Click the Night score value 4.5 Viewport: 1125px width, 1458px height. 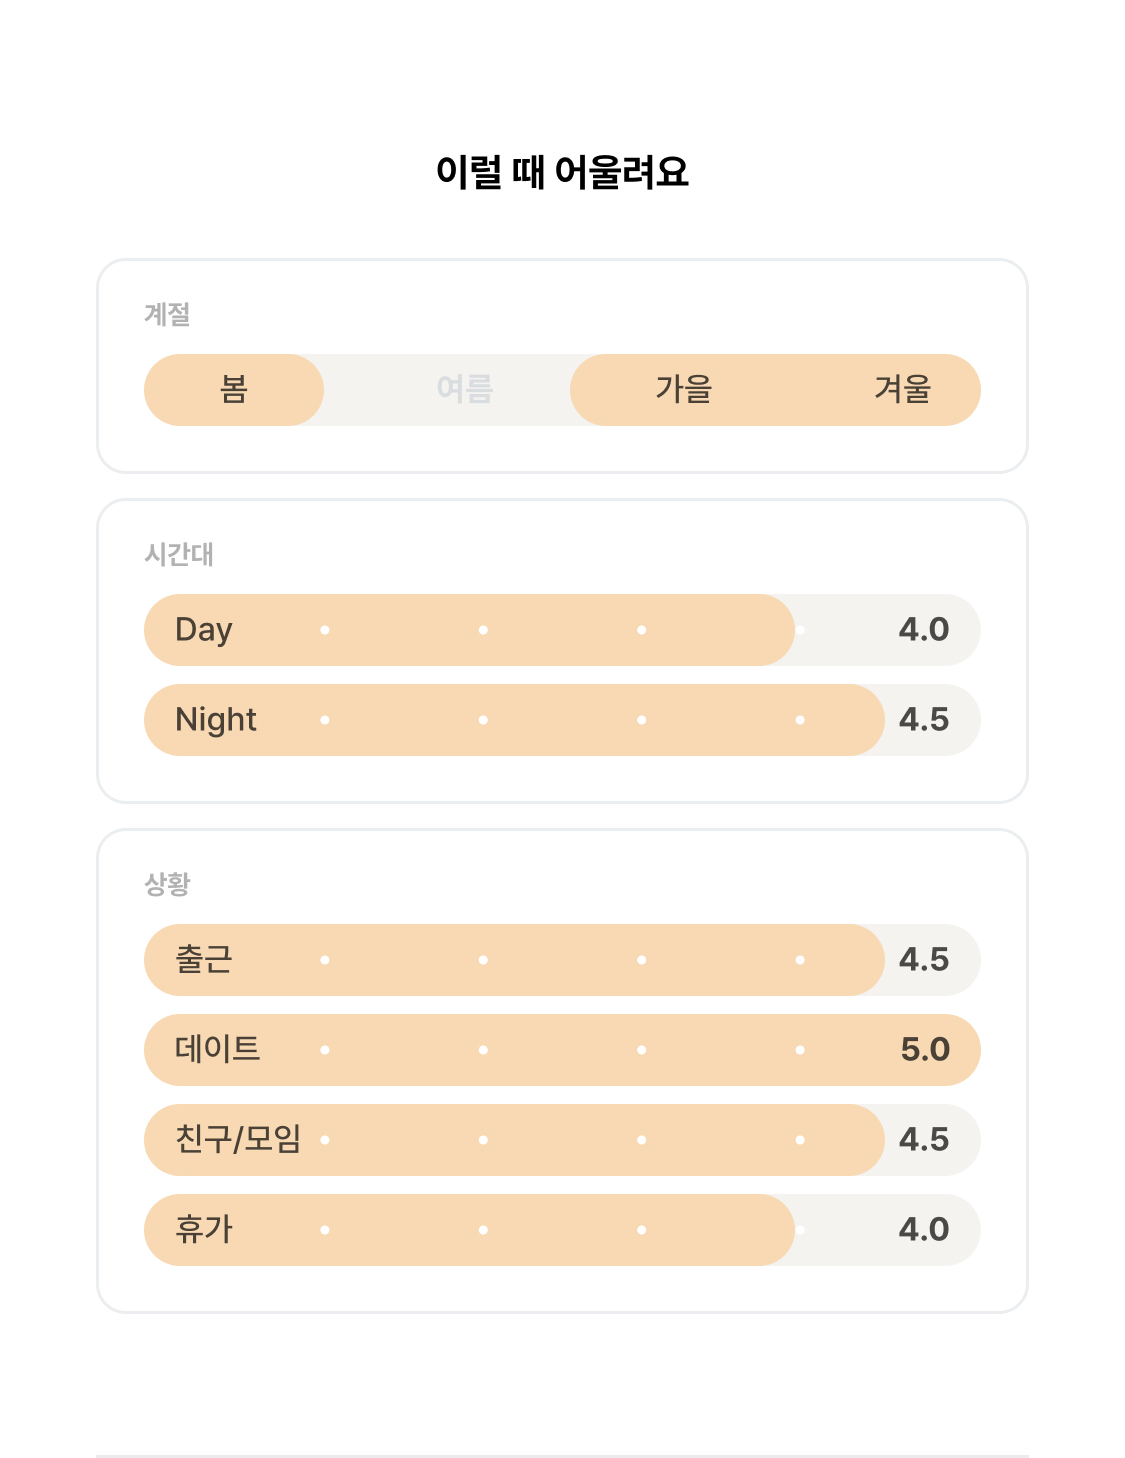(x=924, y=720)
